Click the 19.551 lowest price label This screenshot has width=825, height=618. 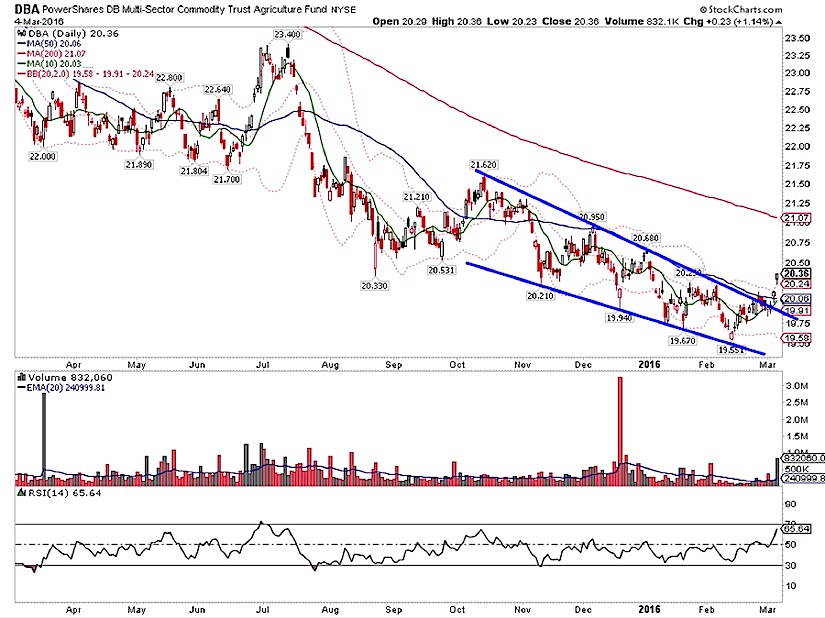(x=731, y=350)
